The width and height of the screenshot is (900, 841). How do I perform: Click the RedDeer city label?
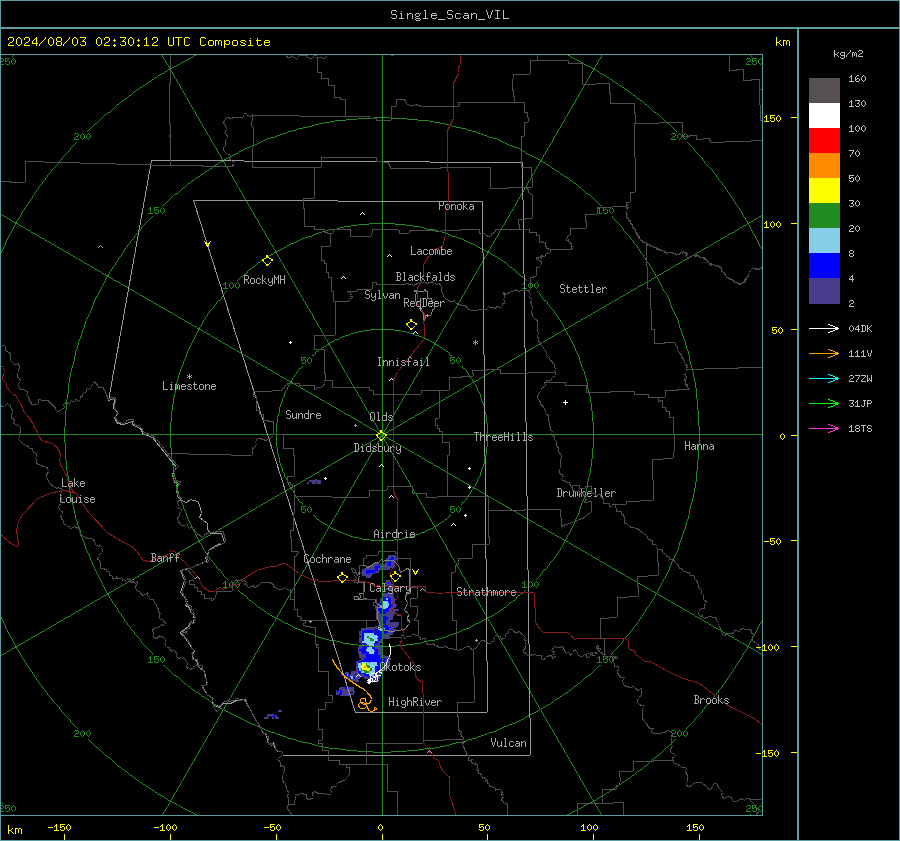coord(424,303)
